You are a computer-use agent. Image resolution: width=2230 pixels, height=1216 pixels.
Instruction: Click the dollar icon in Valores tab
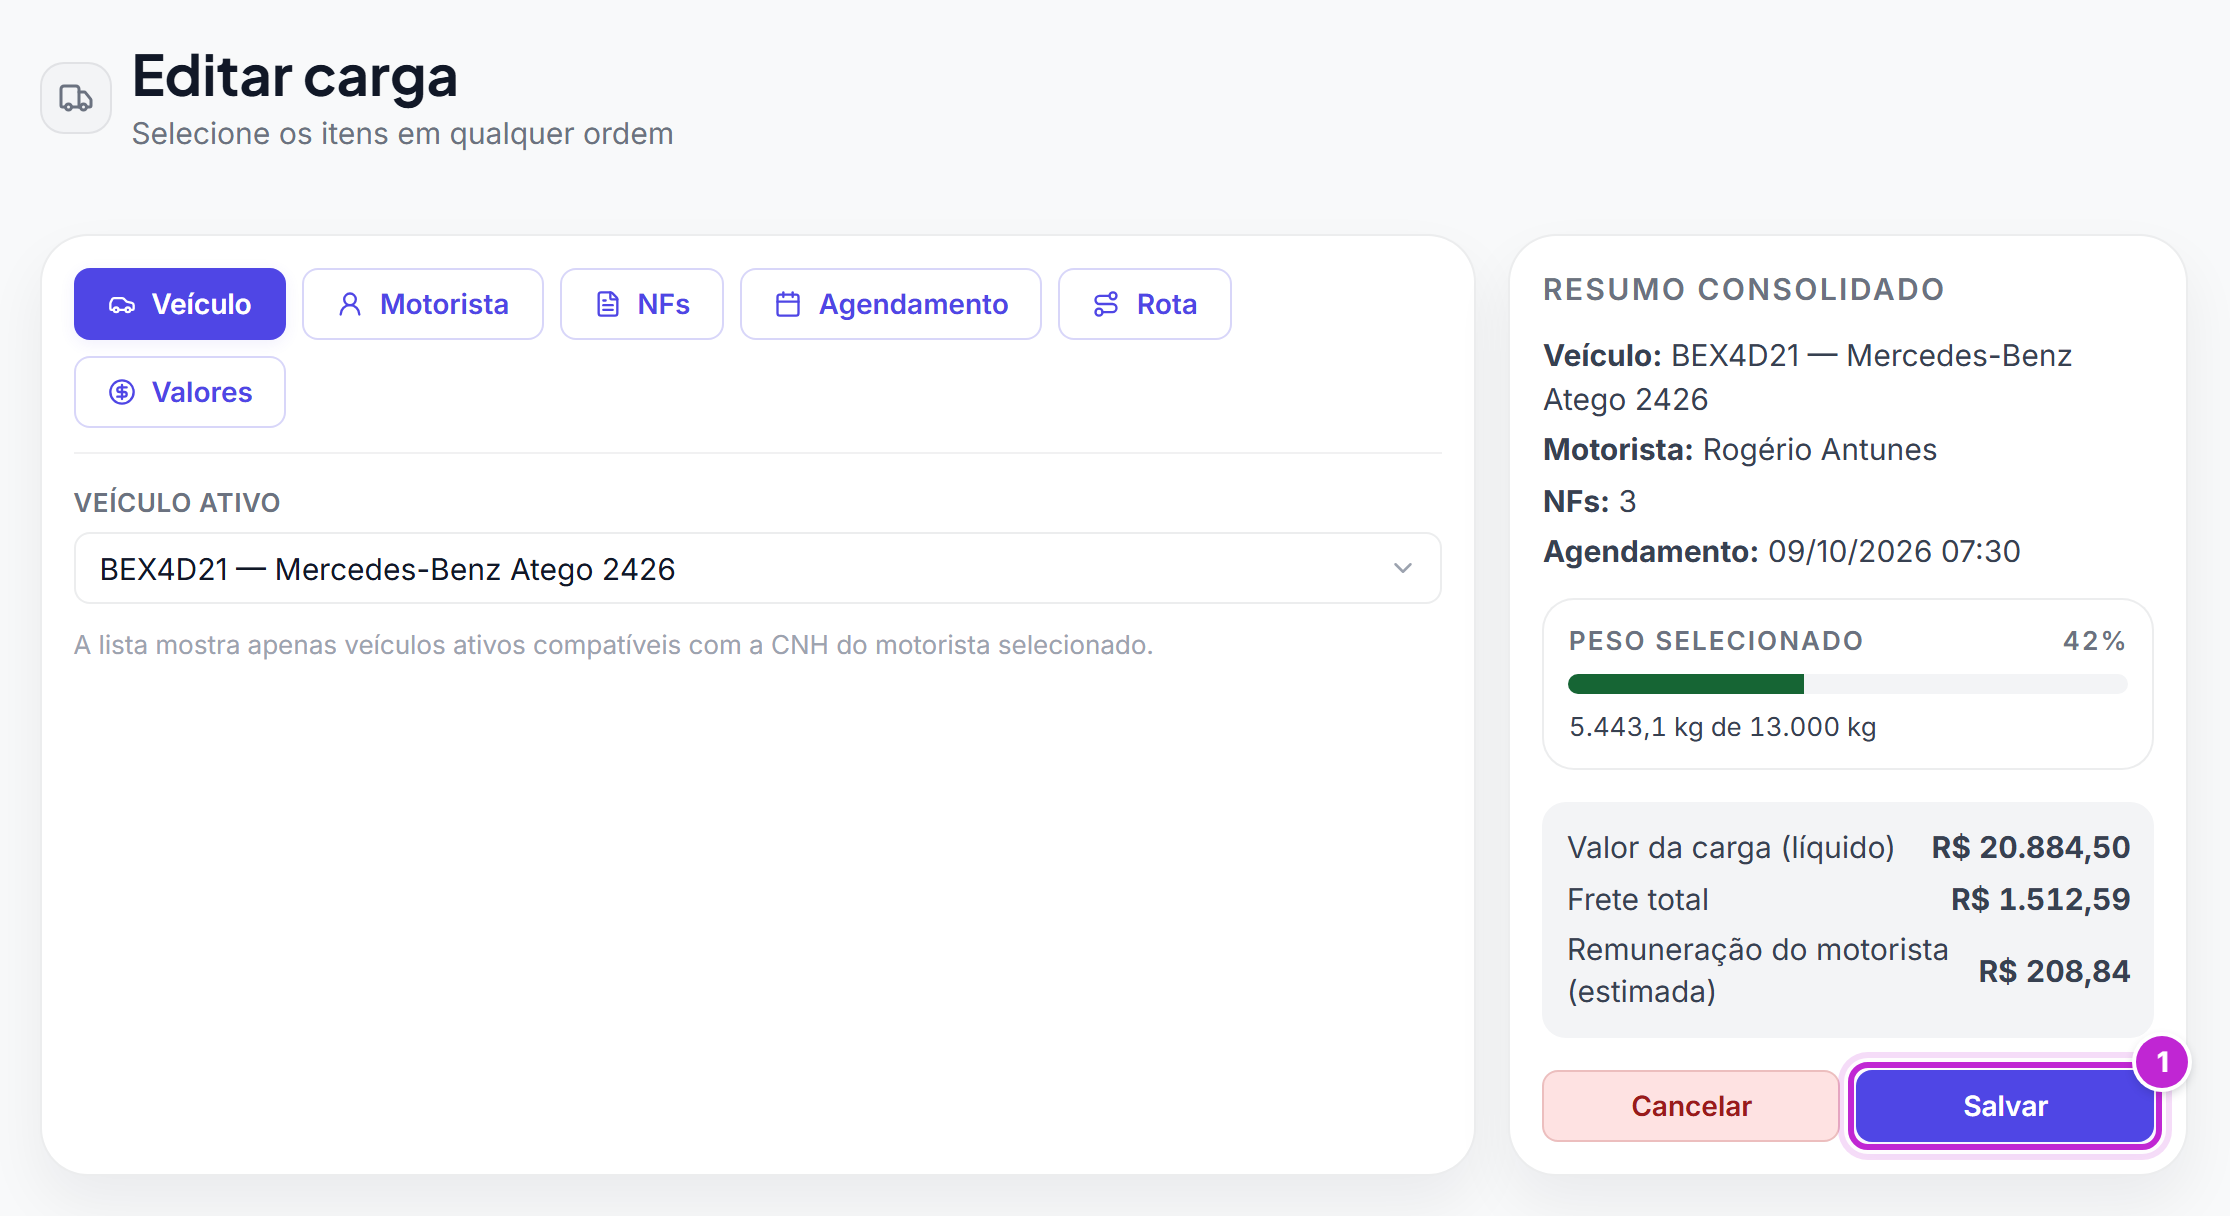pyautogui.click(x=122, y=392)
